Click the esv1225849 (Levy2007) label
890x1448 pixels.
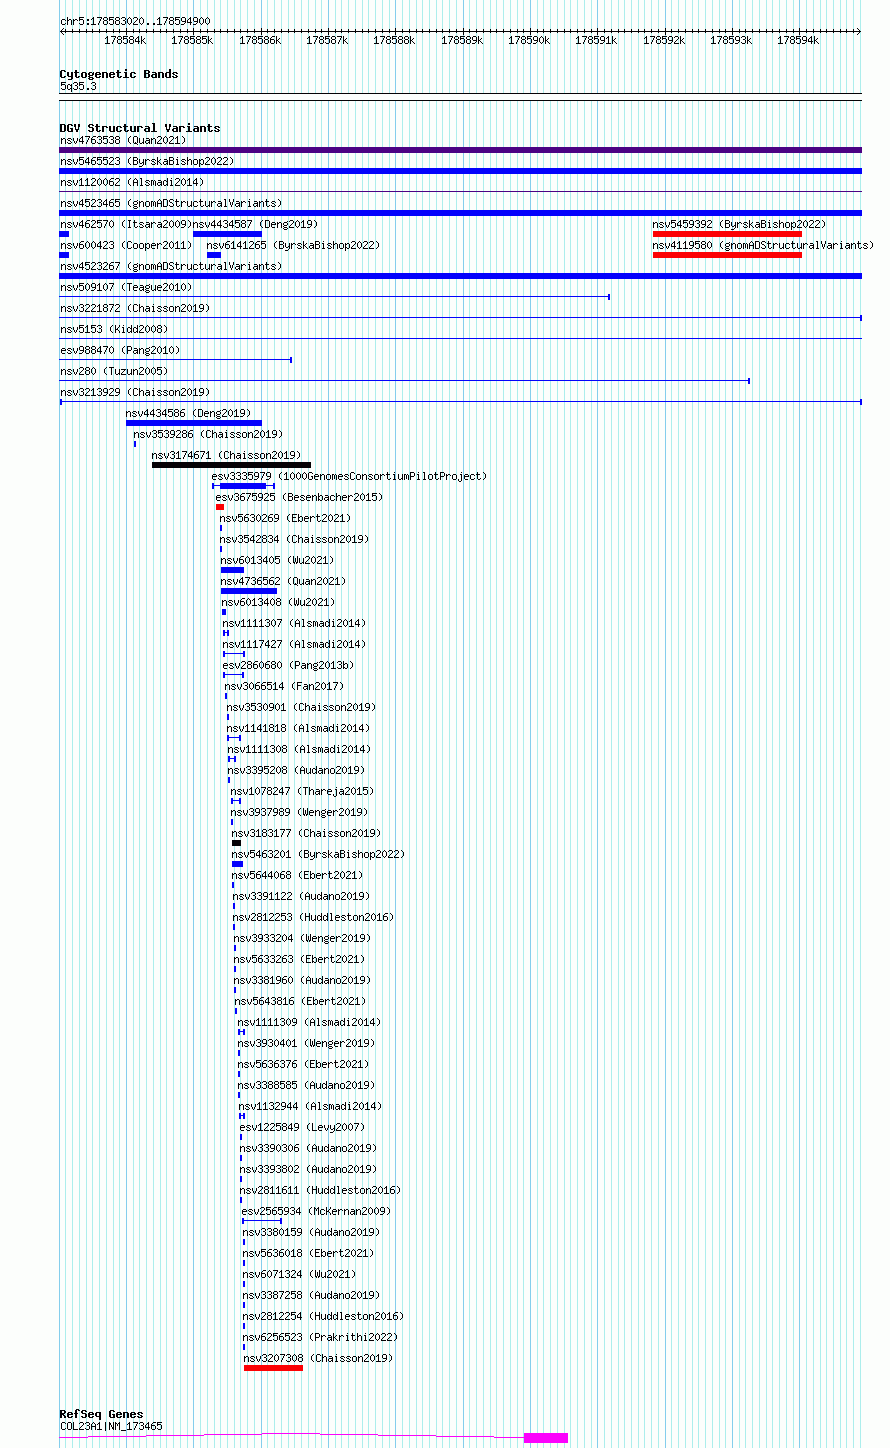coord(302,1127)
